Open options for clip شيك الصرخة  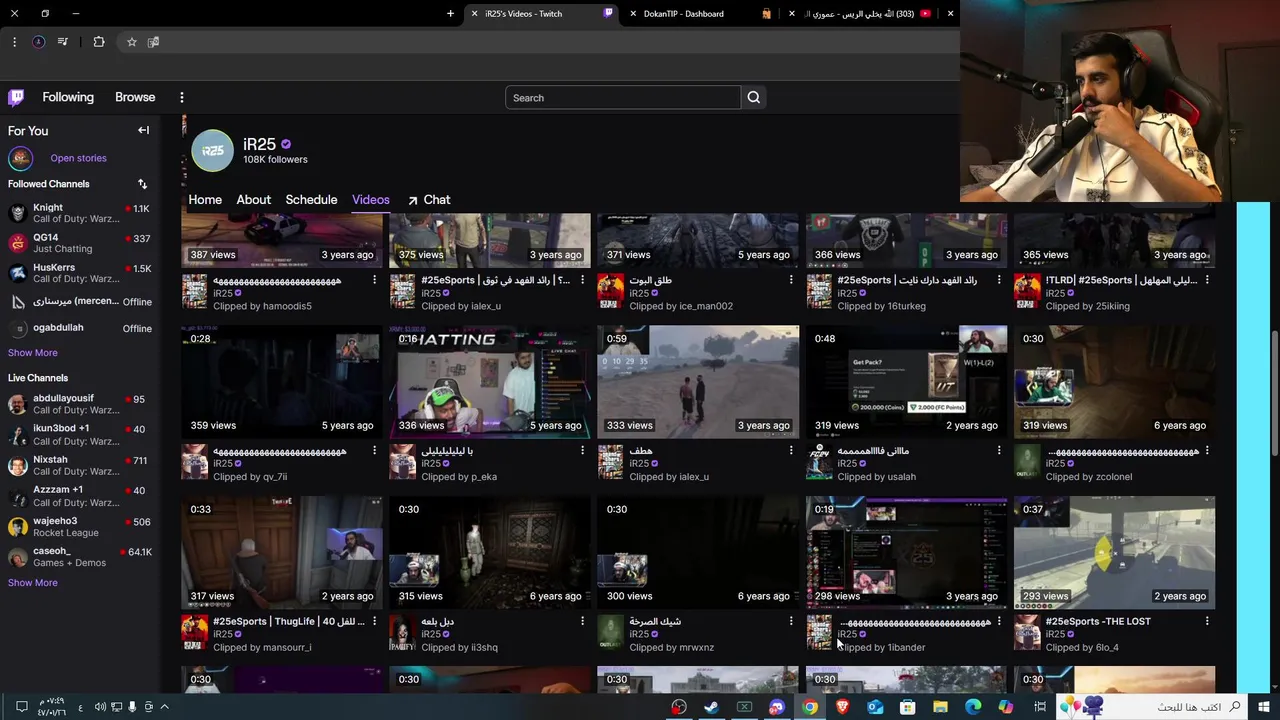click(791, 621)
